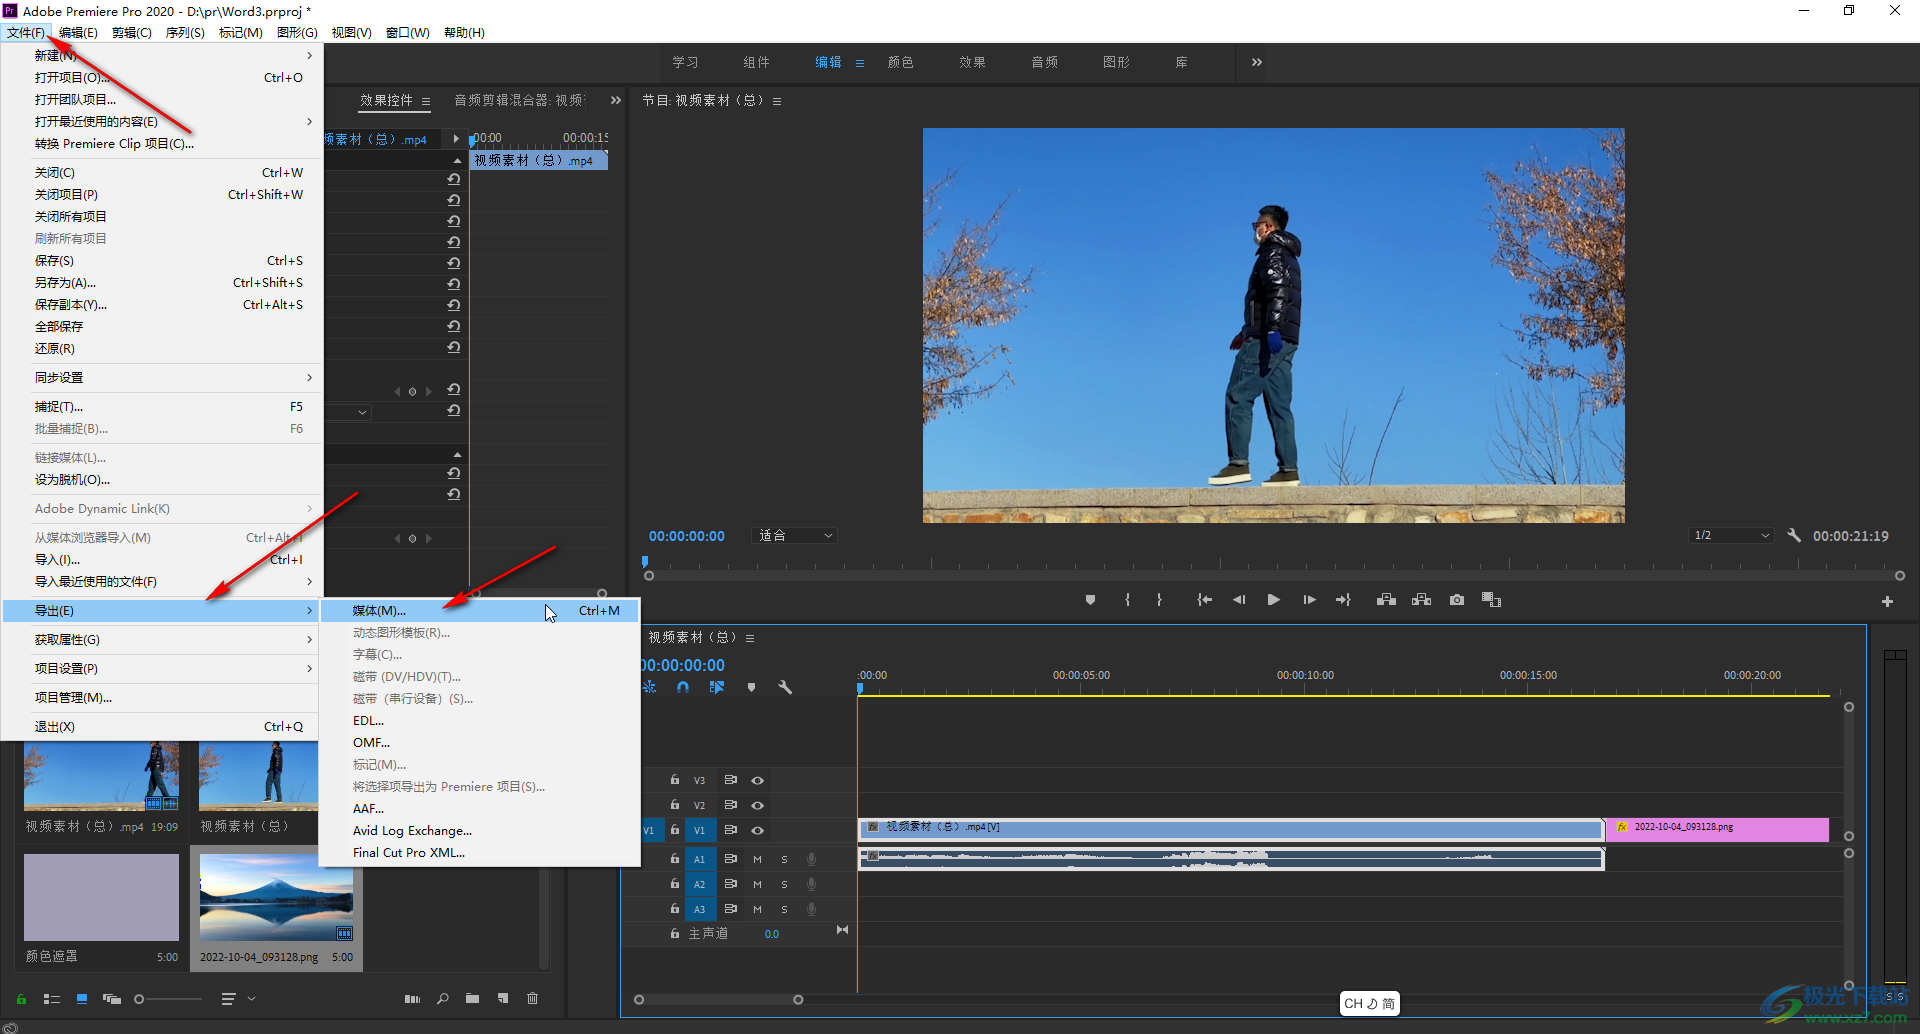Viewport: 1920px width, 1034px height.
Task: Open comparison view button
Action: tap(1491, 600)
